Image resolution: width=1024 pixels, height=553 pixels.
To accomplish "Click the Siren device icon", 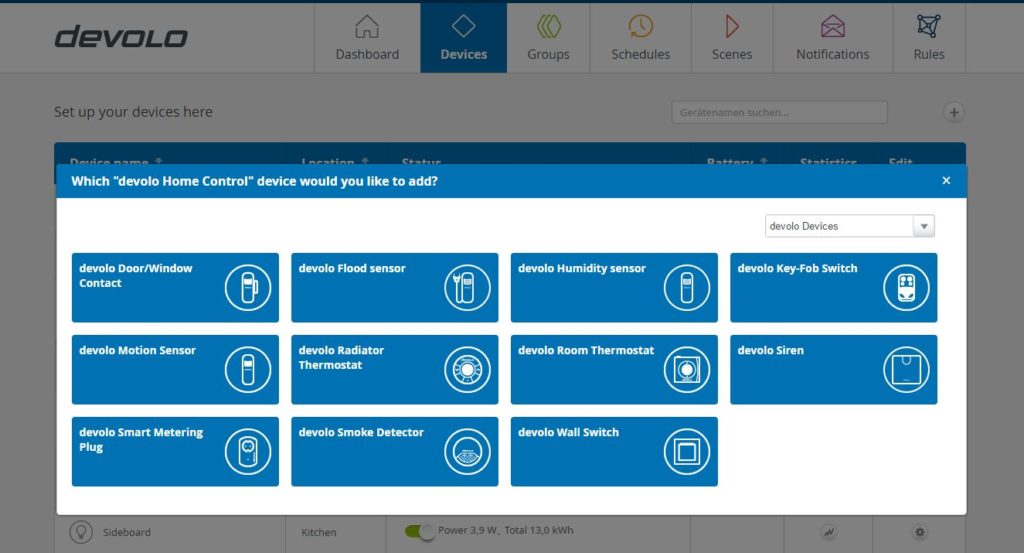I will coord(906,370).
